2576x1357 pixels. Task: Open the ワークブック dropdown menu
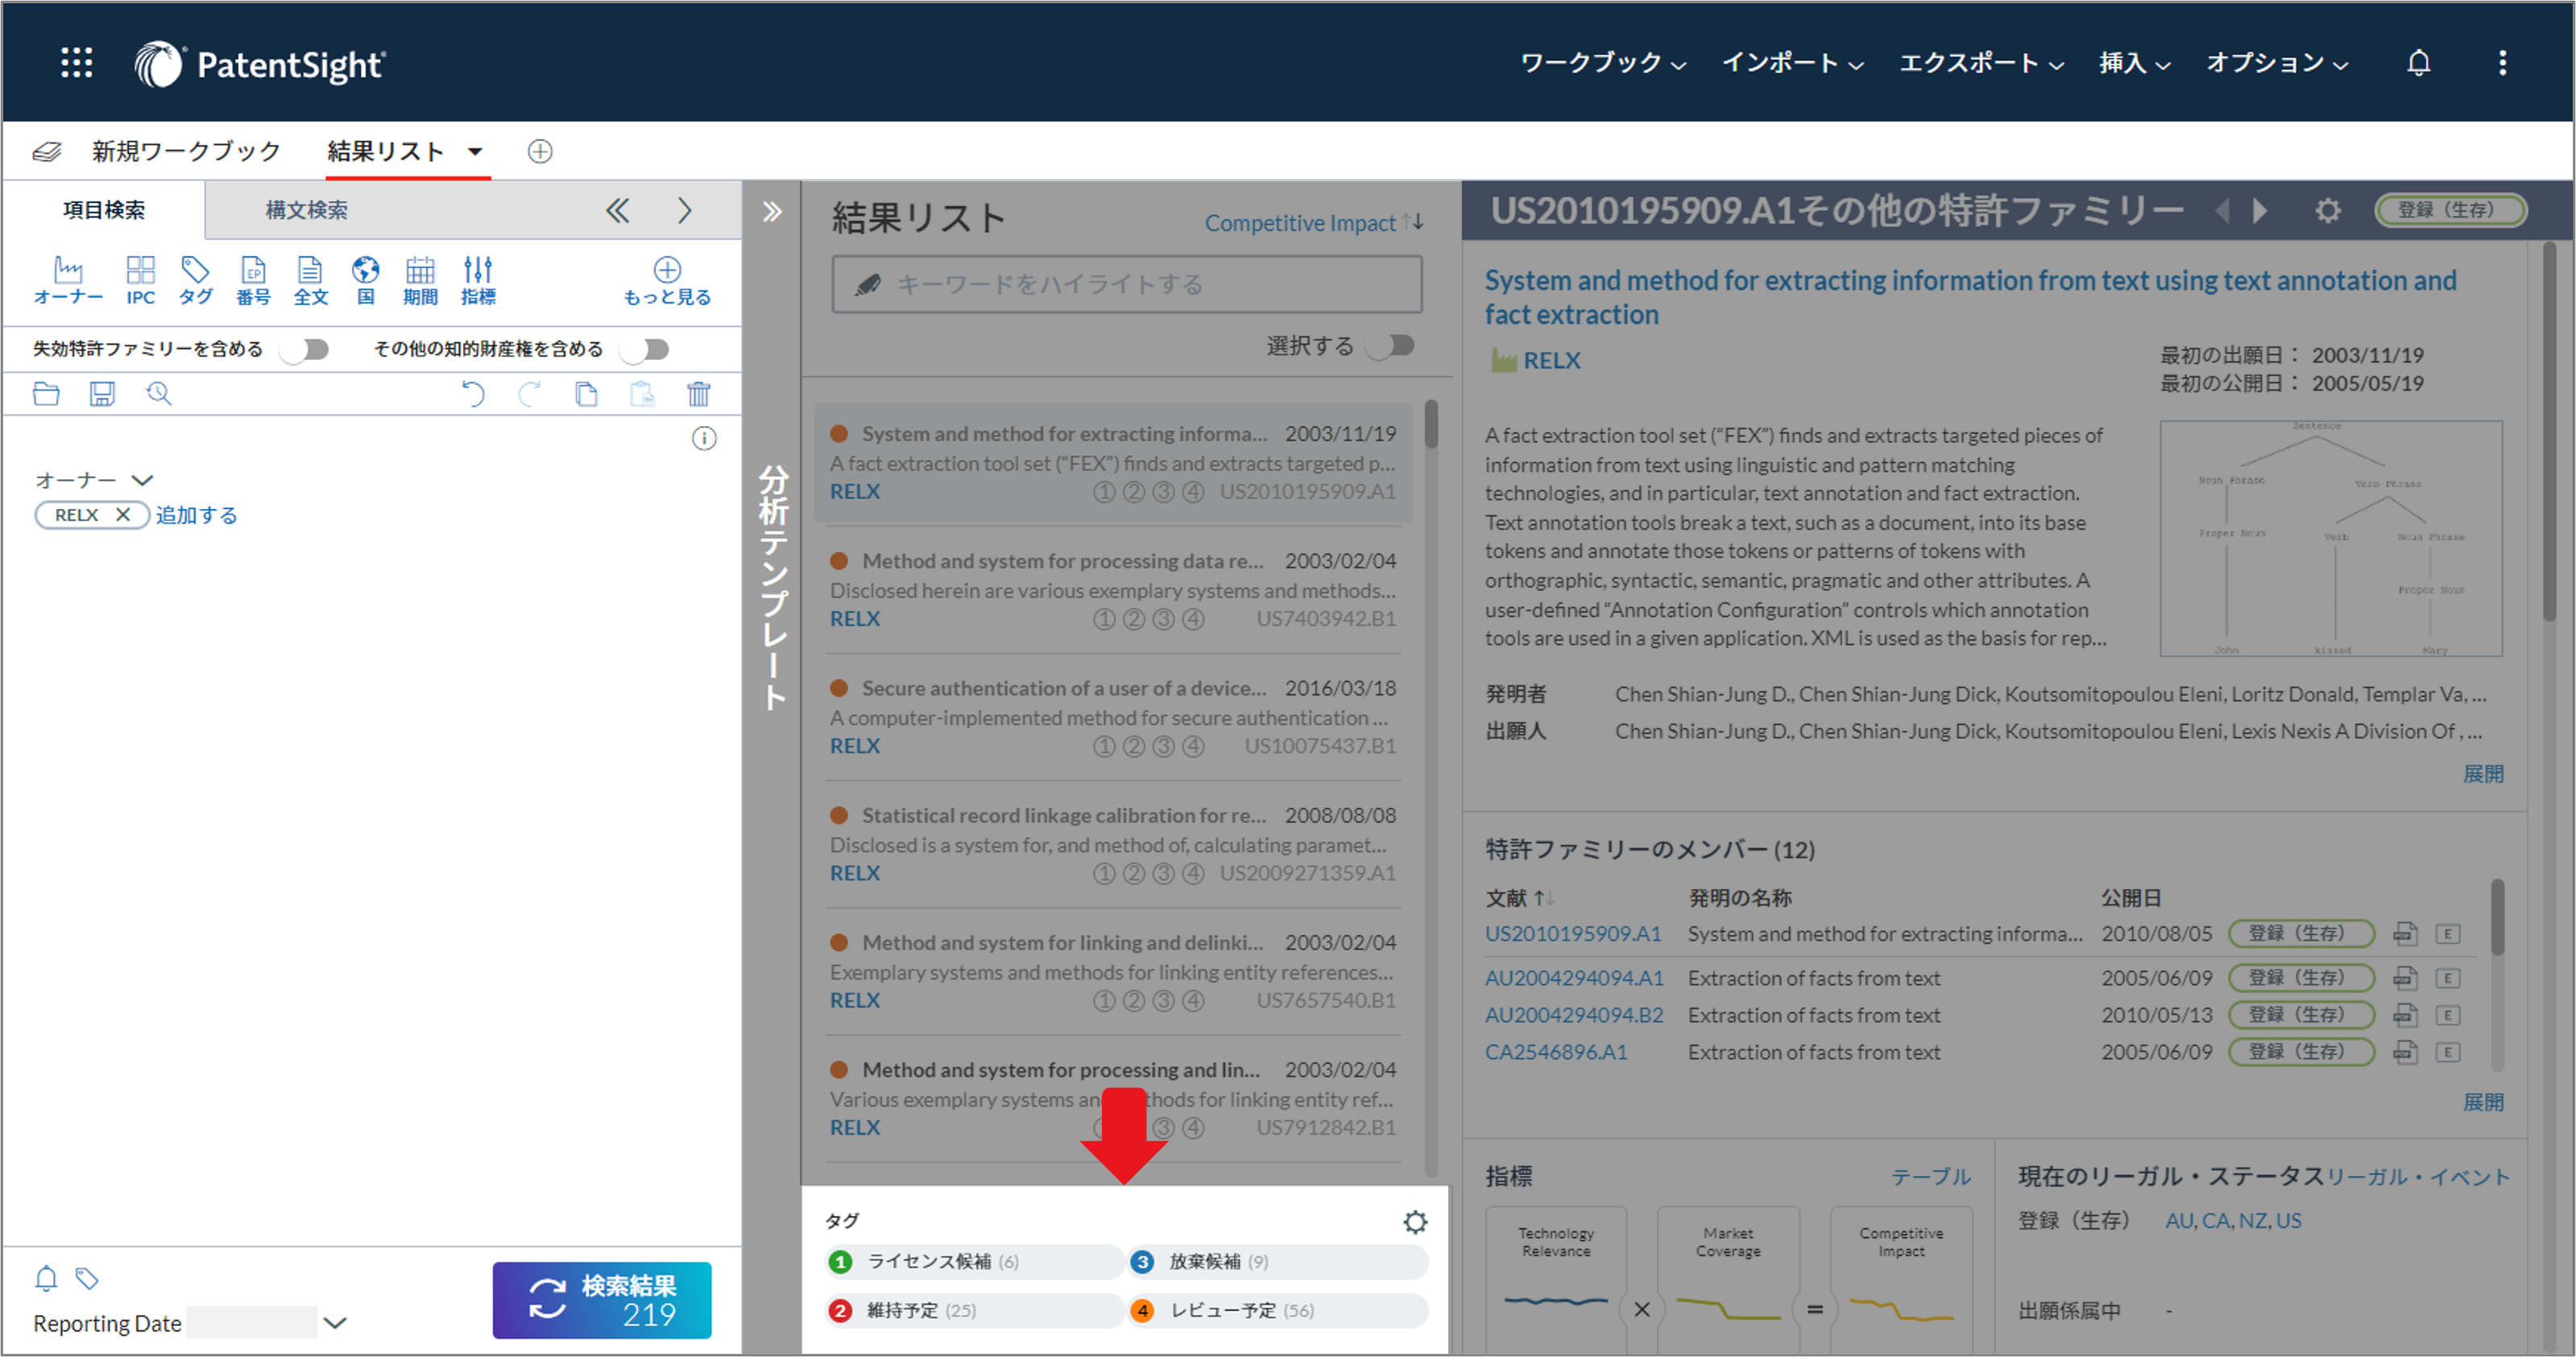(1601, 62)
